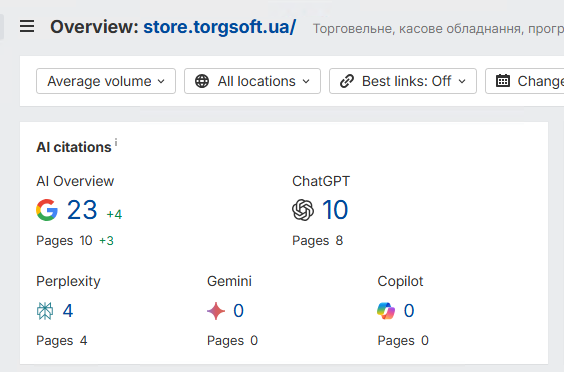Open Perplexity citations count 4
This screenshot has width=564, height=372.
pos(68,311)
